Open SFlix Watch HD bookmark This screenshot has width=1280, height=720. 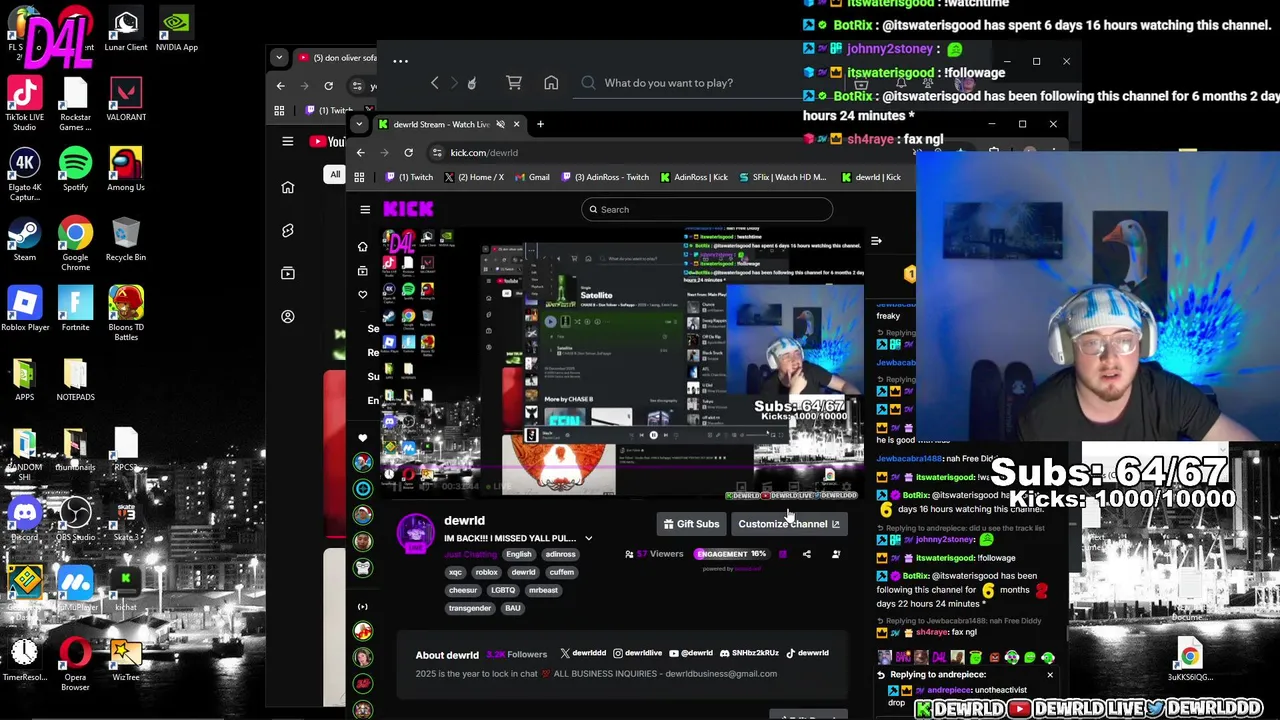click(x=782, y=177)
